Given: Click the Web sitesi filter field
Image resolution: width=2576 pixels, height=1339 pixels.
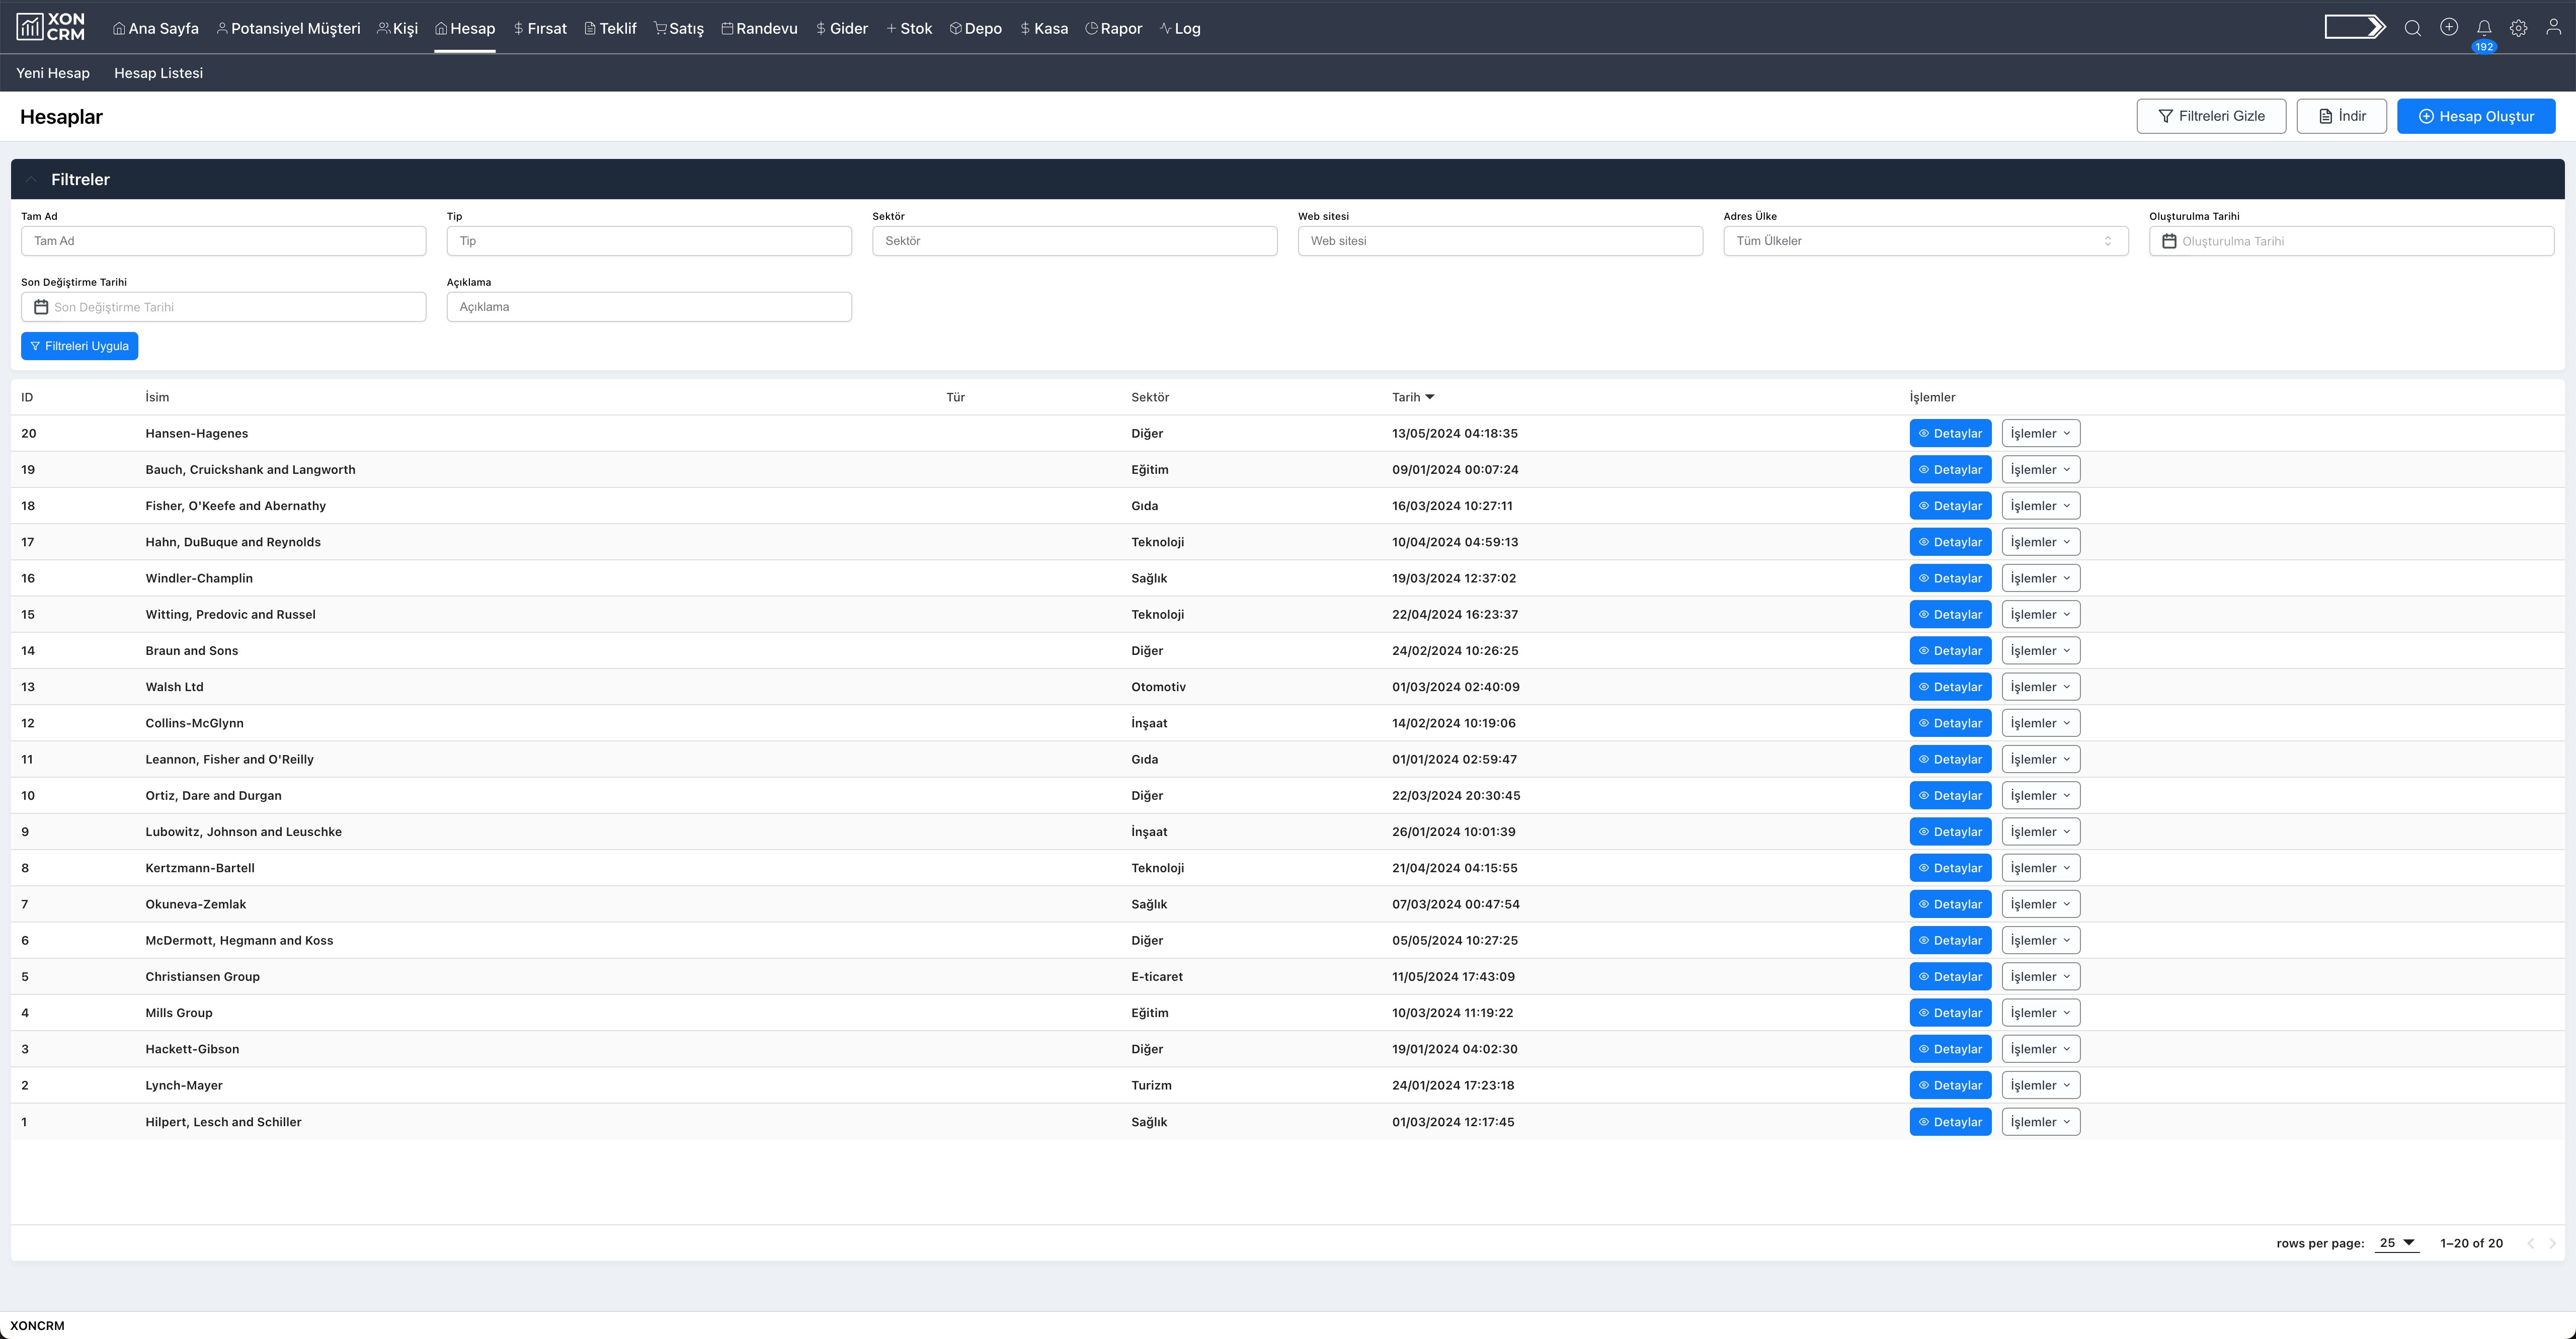Looking at the screenshot, I should coord(1500,241).
